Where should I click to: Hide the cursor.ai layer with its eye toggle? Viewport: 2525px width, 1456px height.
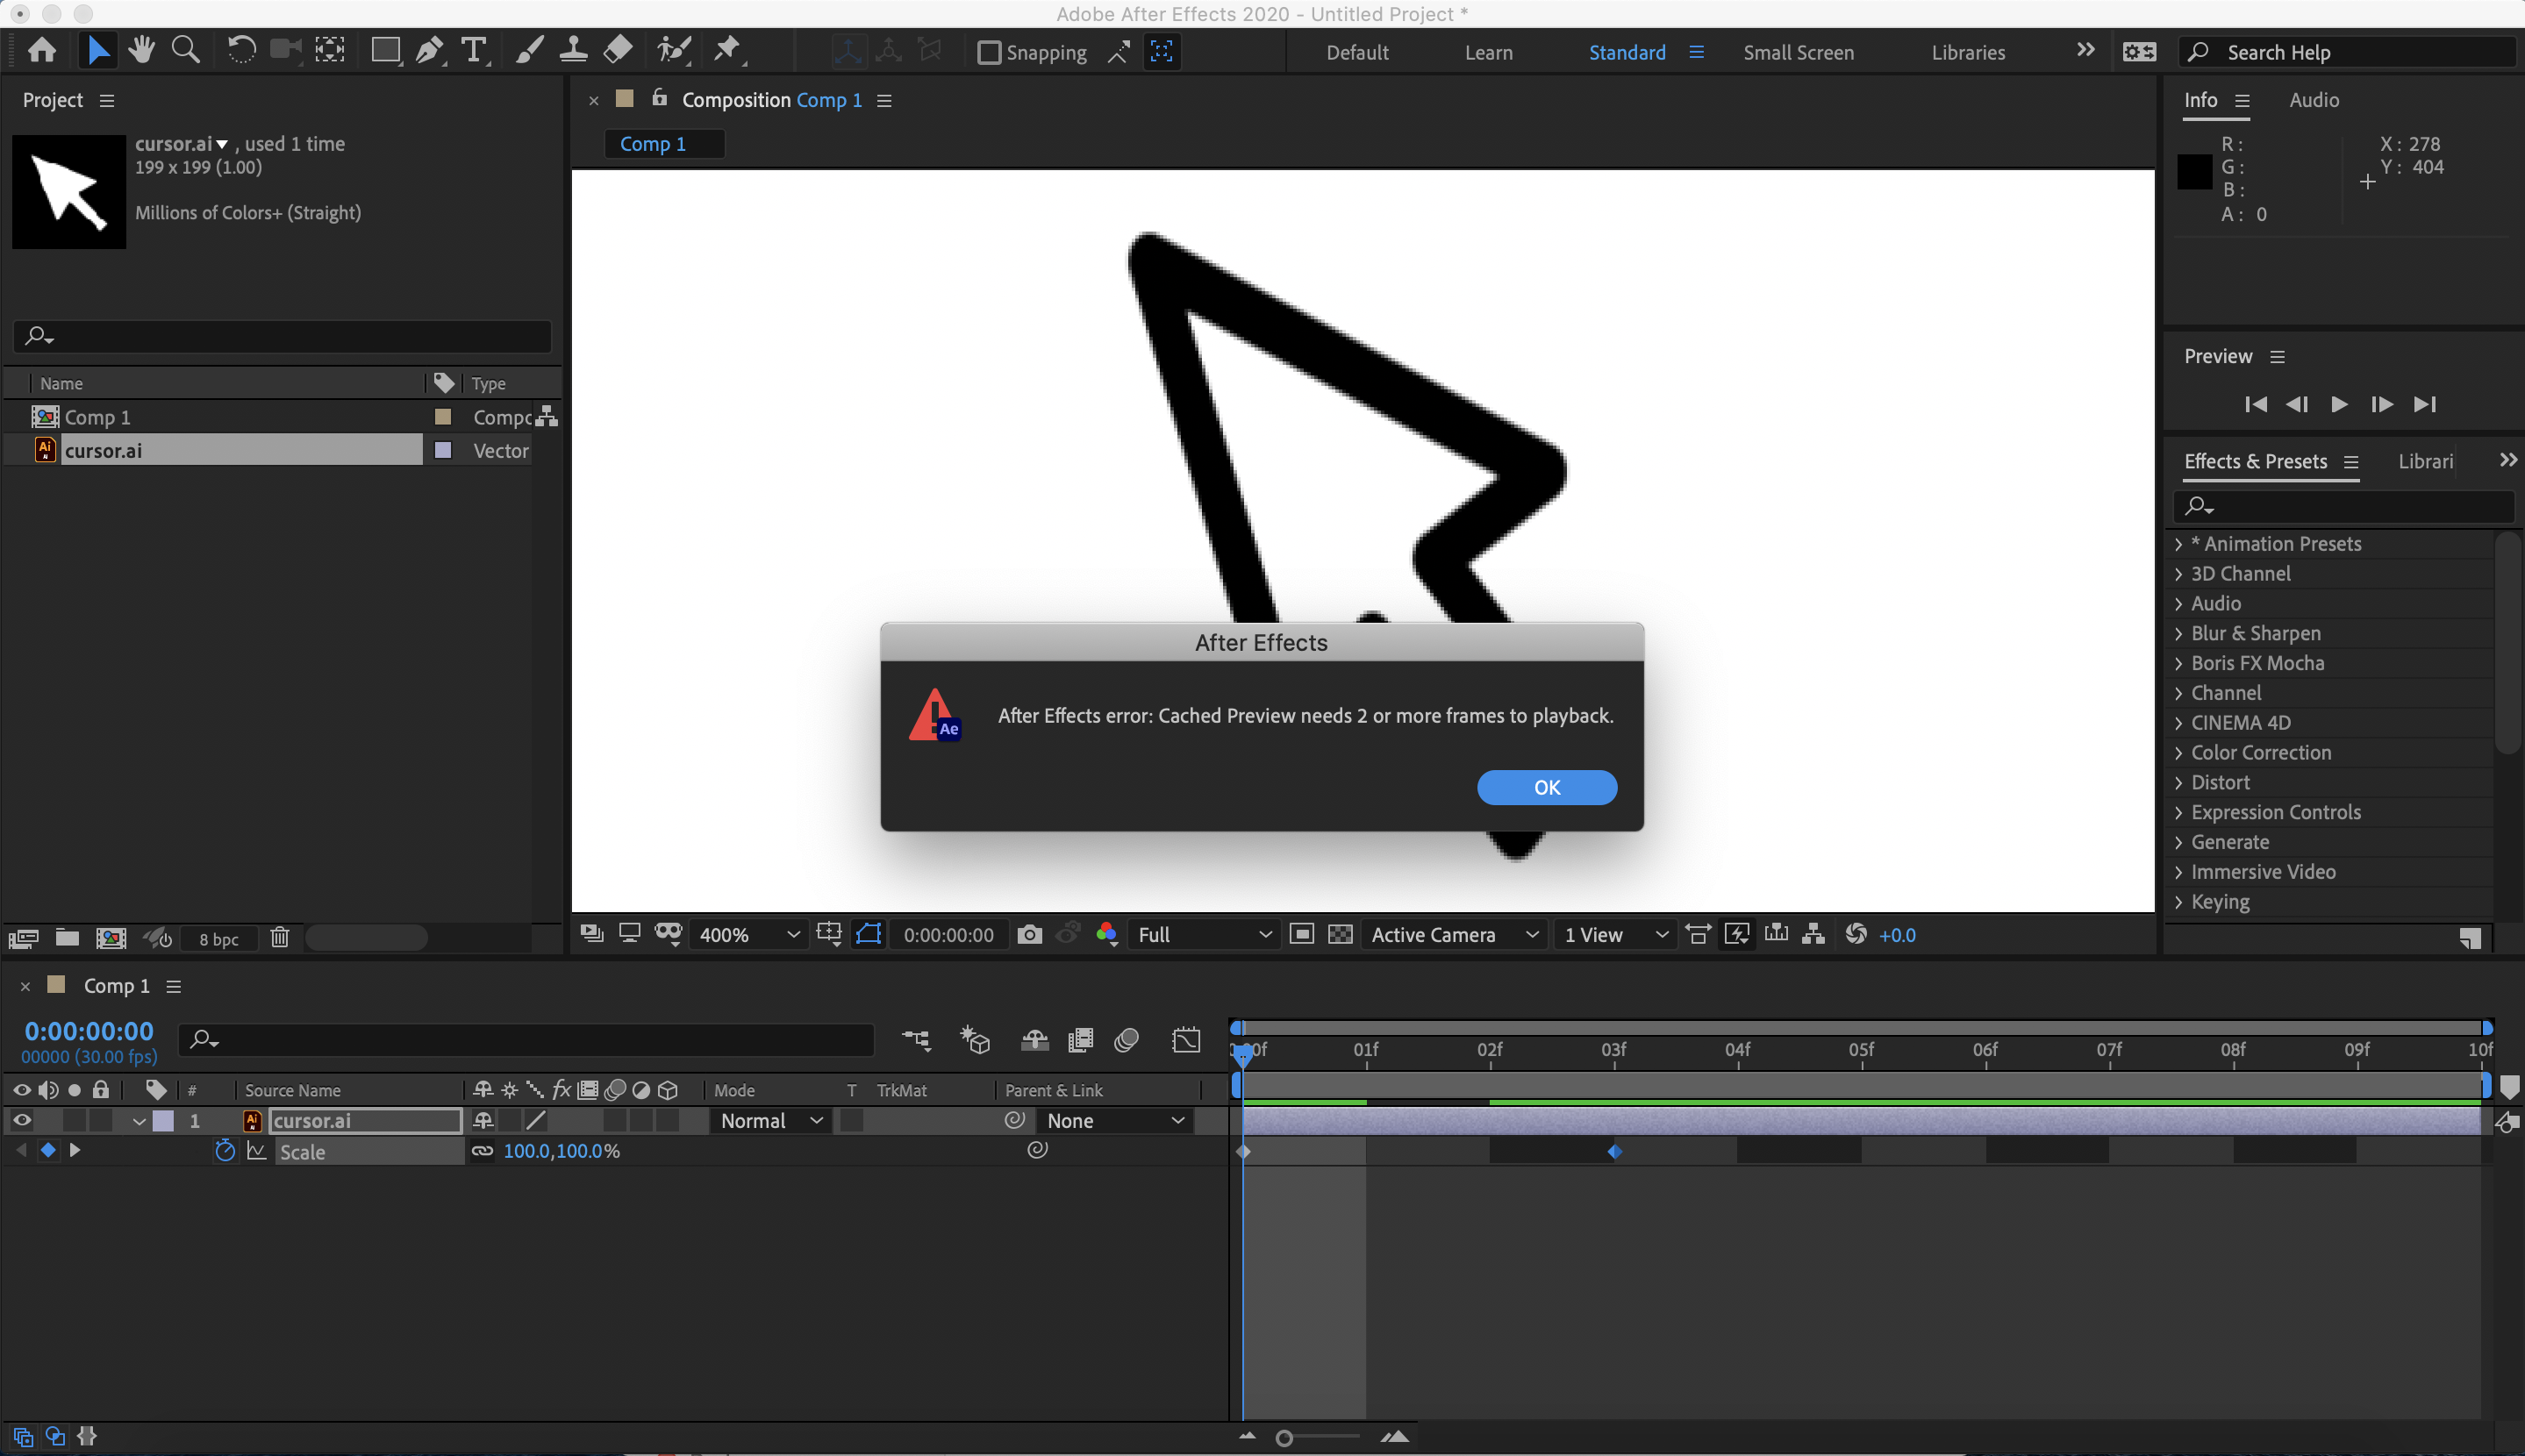(x=21, y=1120)
